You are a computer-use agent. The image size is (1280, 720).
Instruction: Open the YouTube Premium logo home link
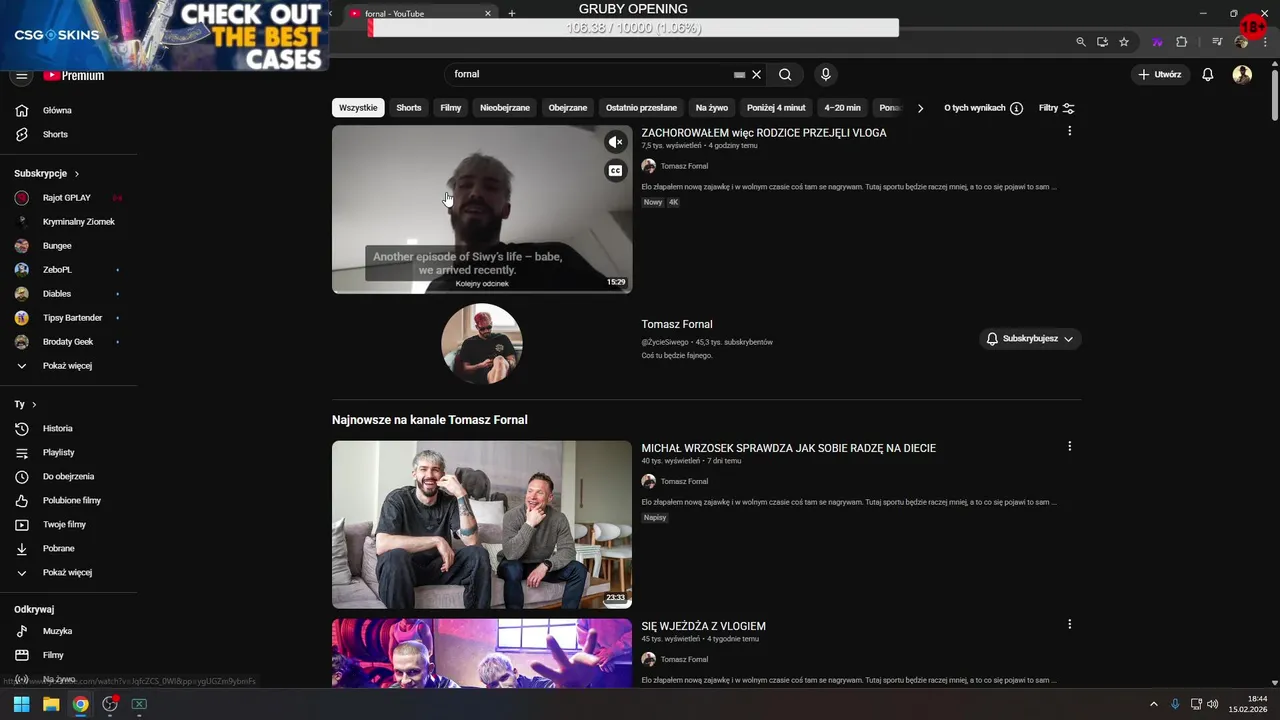coord(74,76)
